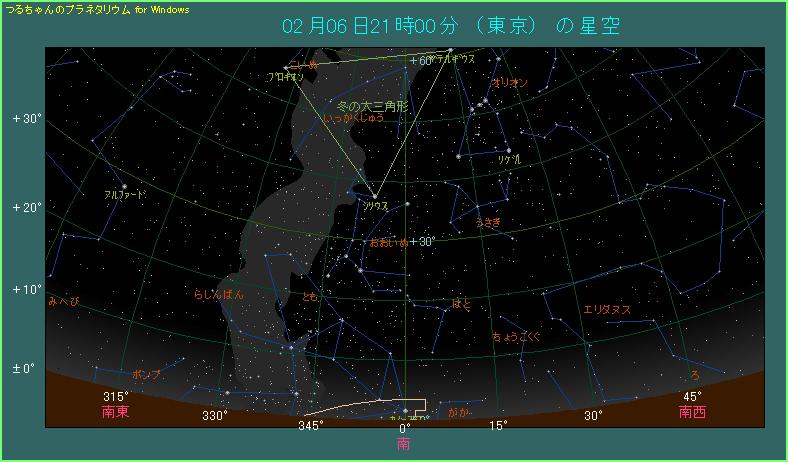Select the Southeast direction marker (南東)

116,411
